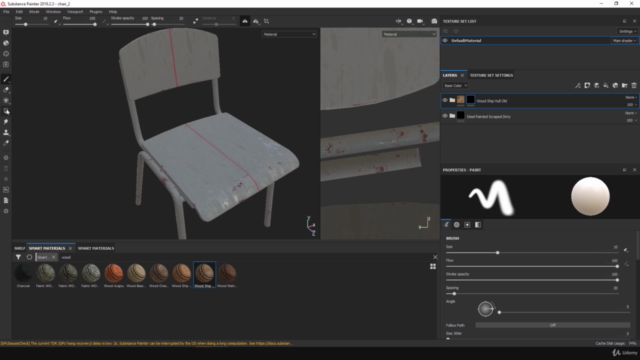Hide the Wood Ship Hull Old layer
The height and width of the screenshot is (360, 640).
[445, 100]
